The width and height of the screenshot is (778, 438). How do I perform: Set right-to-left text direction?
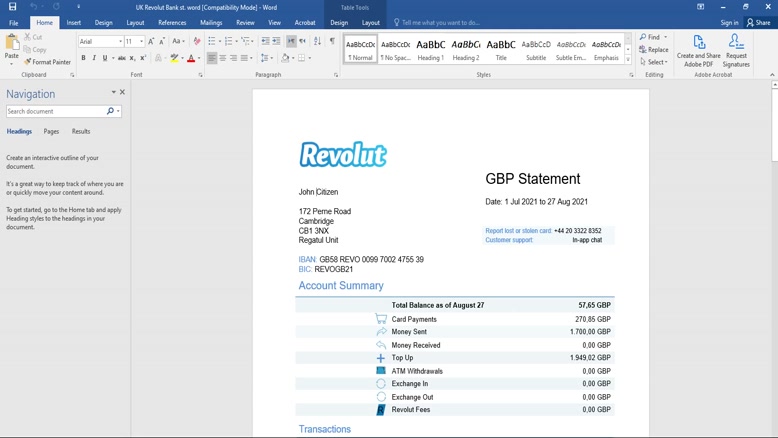coord(302,41)
